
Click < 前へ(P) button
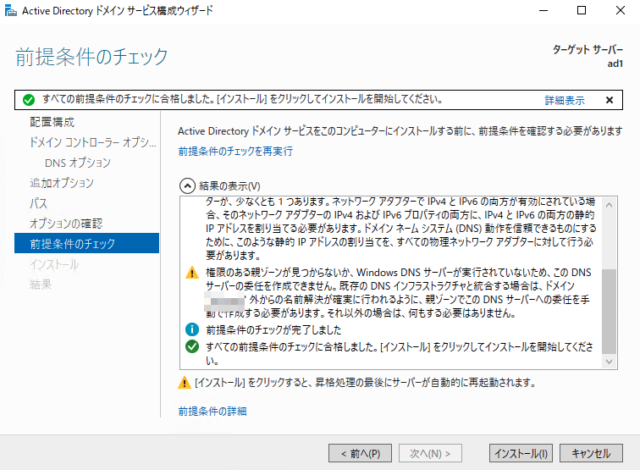click(x=360, y=453)
